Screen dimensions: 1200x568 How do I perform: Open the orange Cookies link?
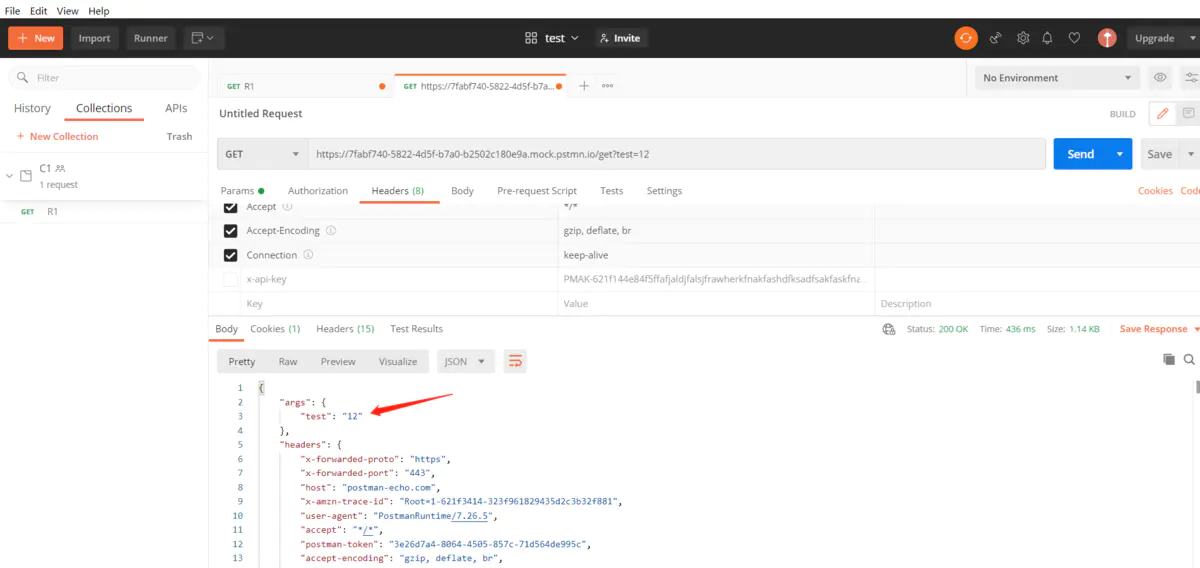[1155, 190]
